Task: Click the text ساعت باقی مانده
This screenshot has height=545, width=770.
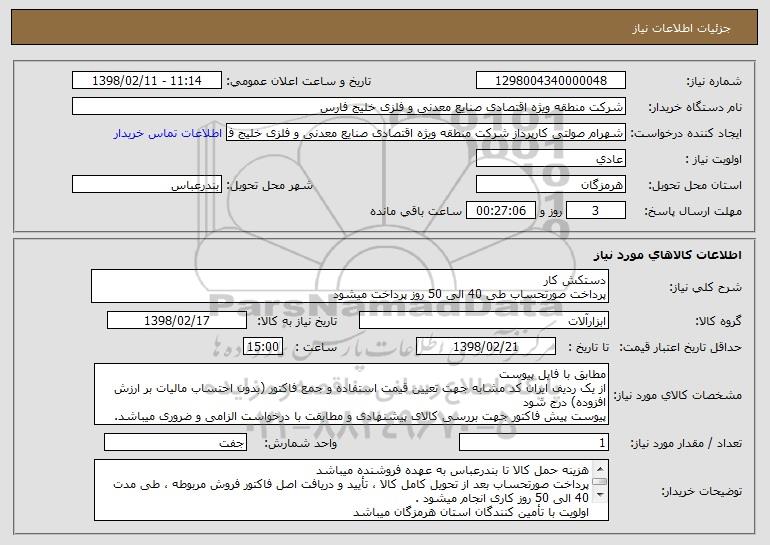Action: [416, 211]
